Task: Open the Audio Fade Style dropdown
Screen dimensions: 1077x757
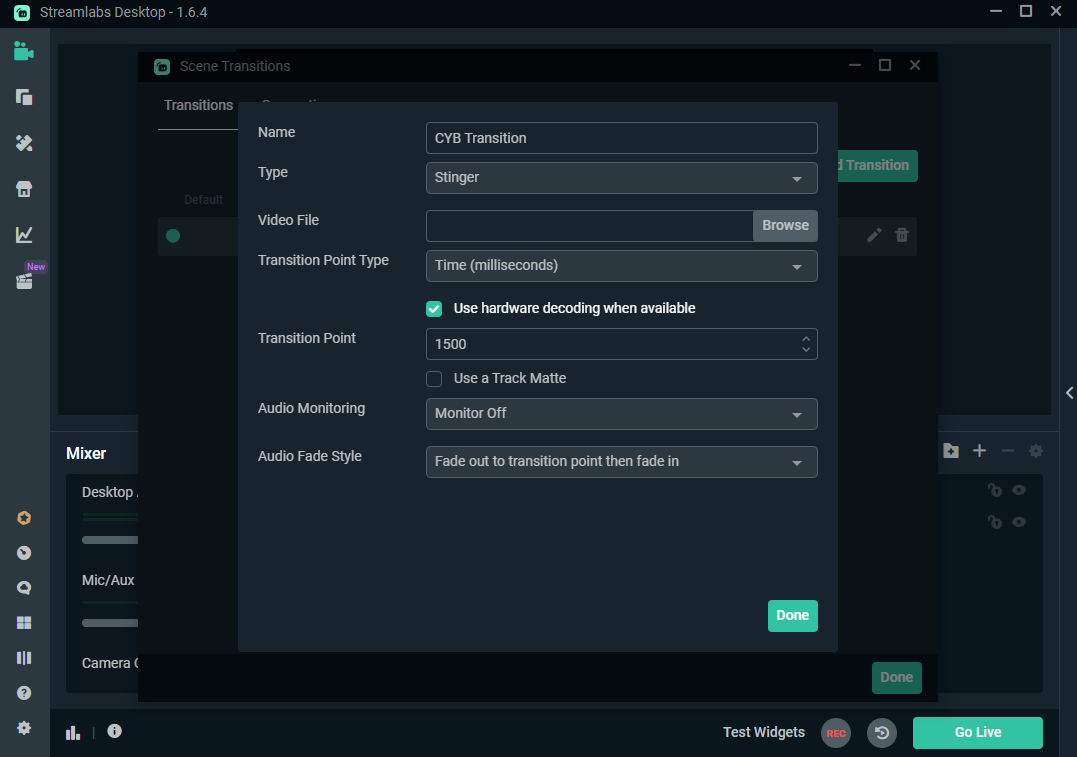Action: tap(621, 462)
